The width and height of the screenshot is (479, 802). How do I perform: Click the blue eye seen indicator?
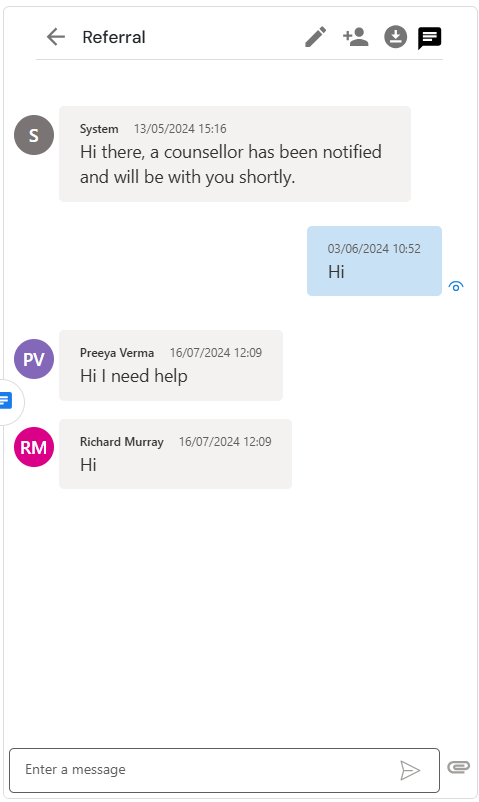456,286
